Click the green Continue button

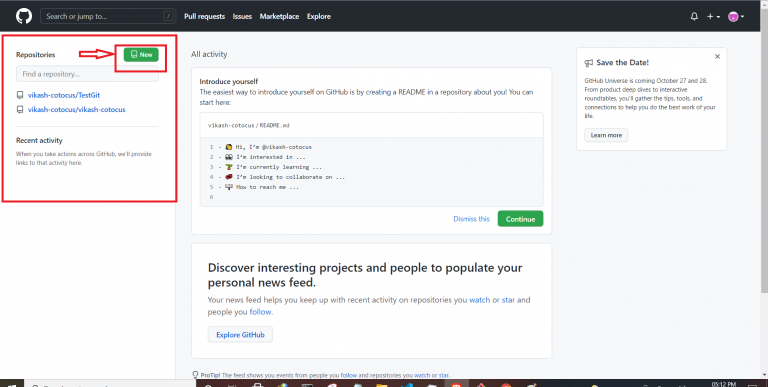tap(520, 219)
